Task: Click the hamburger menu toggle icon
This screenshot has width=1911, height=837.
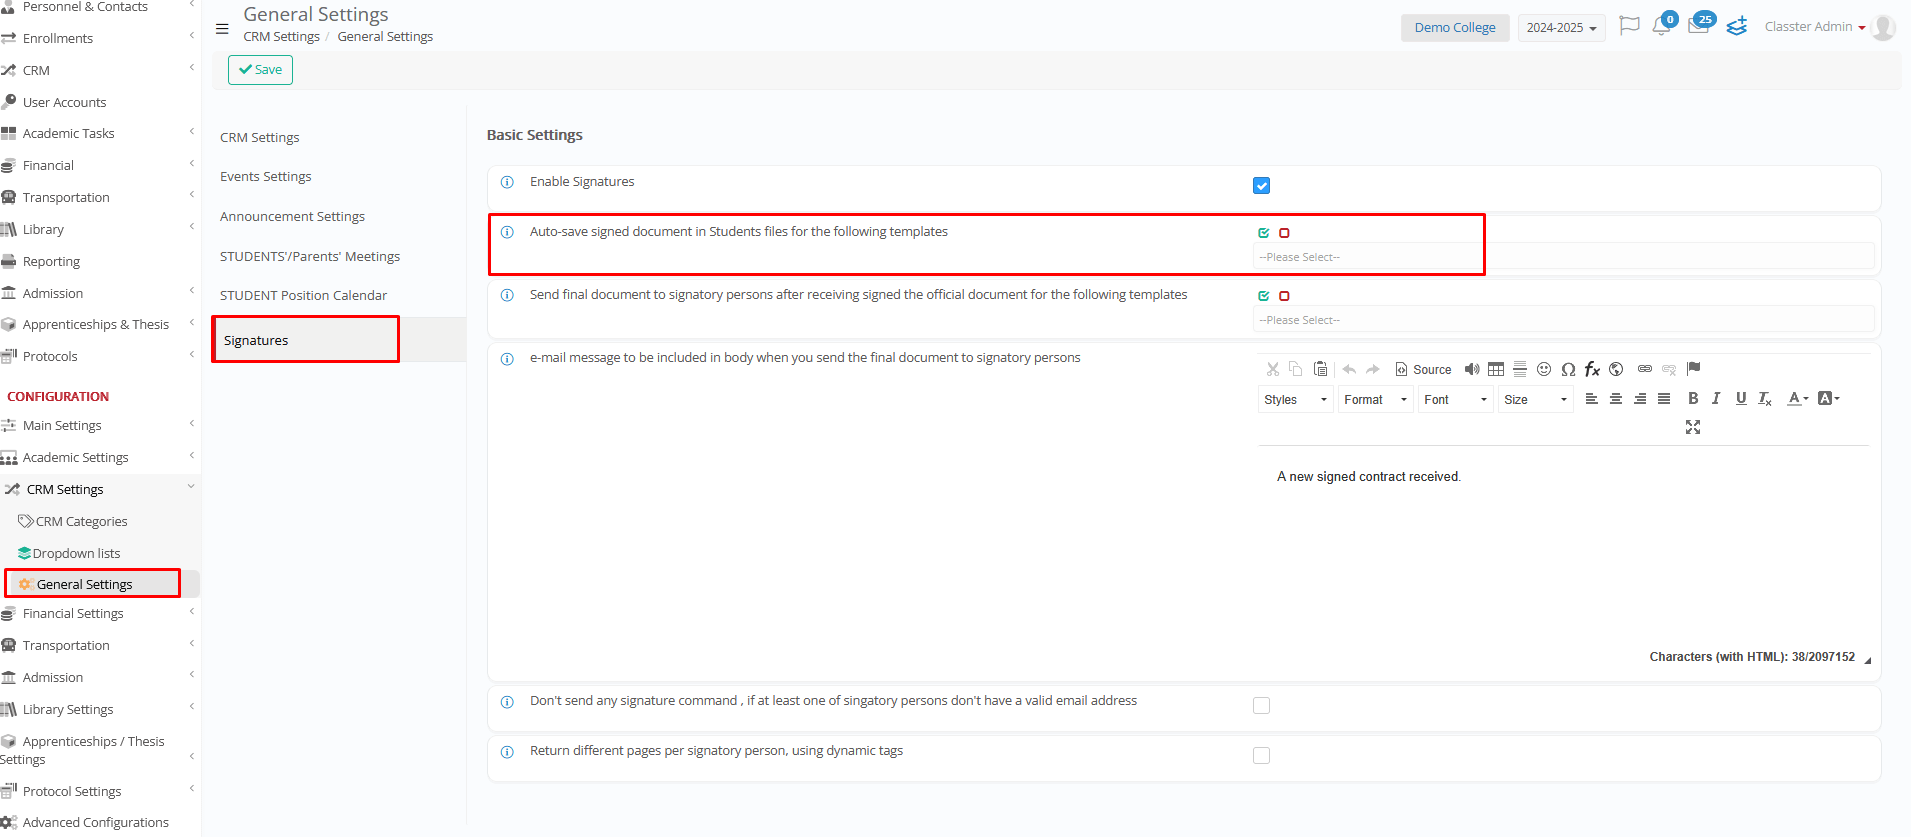Action: point(222,29)
